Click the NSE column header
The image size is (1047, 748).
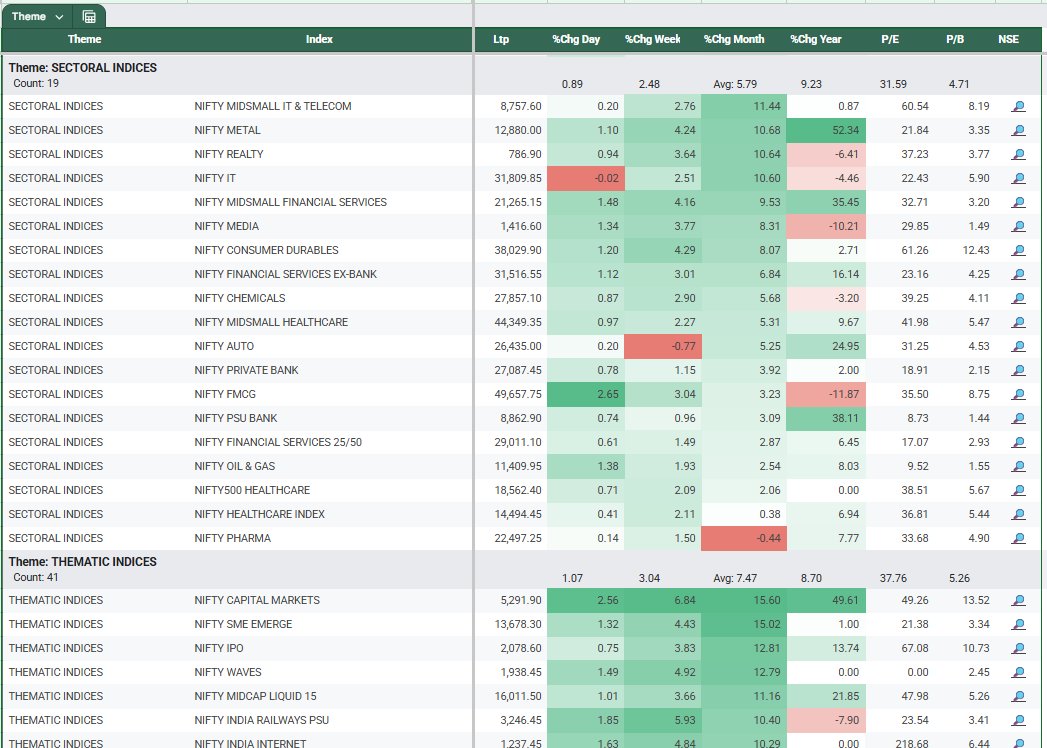pyautogui.click(x=1008, y=39)
